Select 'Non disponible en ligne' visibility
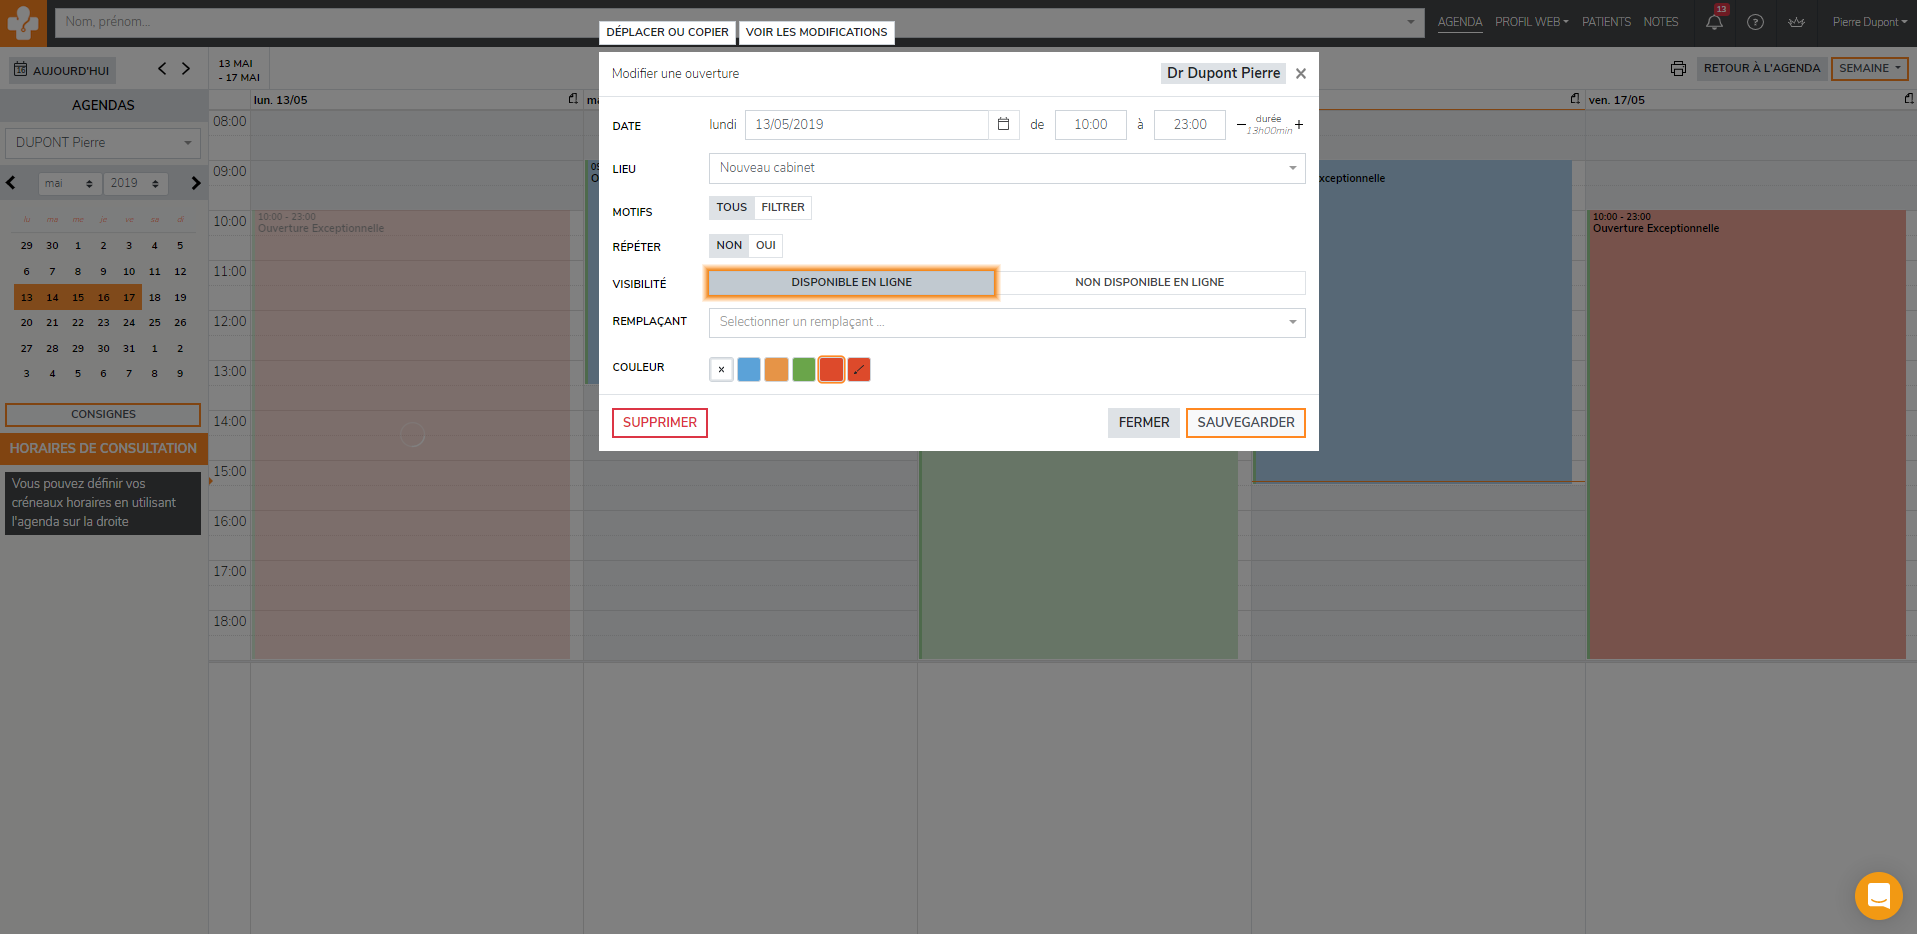Image resolution: width=1917 pixels, height=934 pixels. tap(1149, 283)
